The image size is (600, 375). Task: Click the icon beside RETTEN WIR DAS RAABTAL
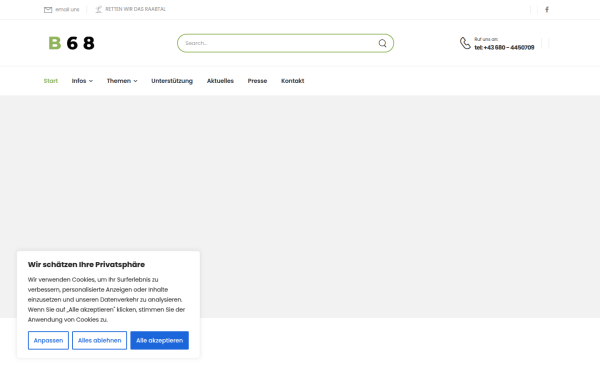[x=98, y=9]
